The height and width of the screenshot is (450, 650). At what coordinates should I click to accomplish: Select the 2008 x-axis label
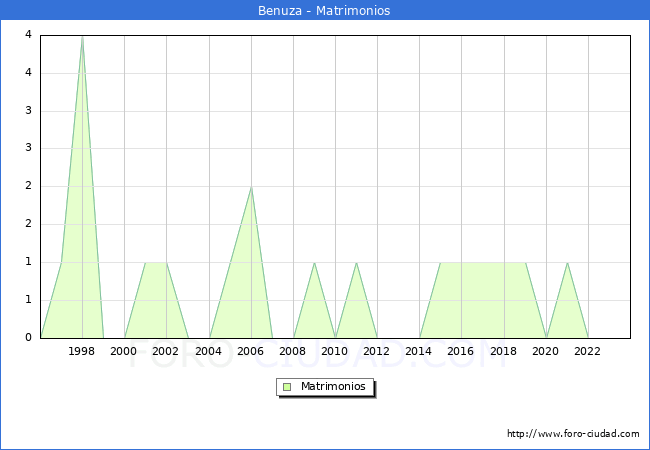(x=293, y=351)
